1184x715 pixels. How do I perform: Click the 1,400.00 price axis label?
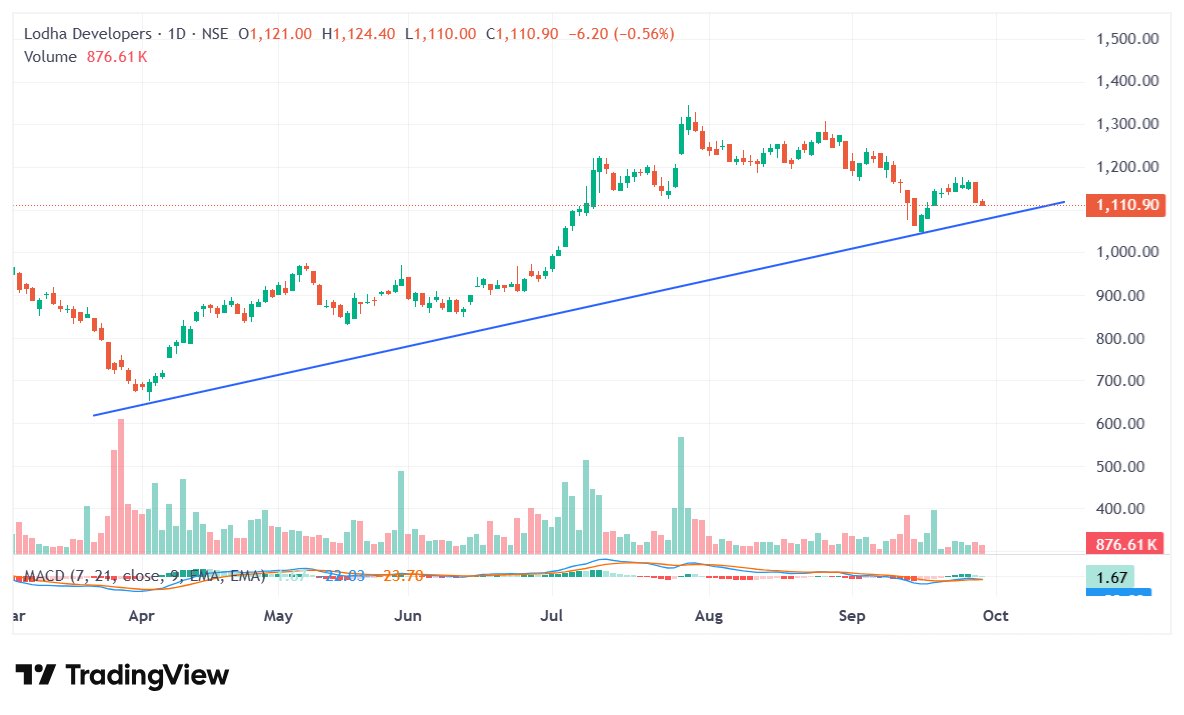[x=1127, y=81]
